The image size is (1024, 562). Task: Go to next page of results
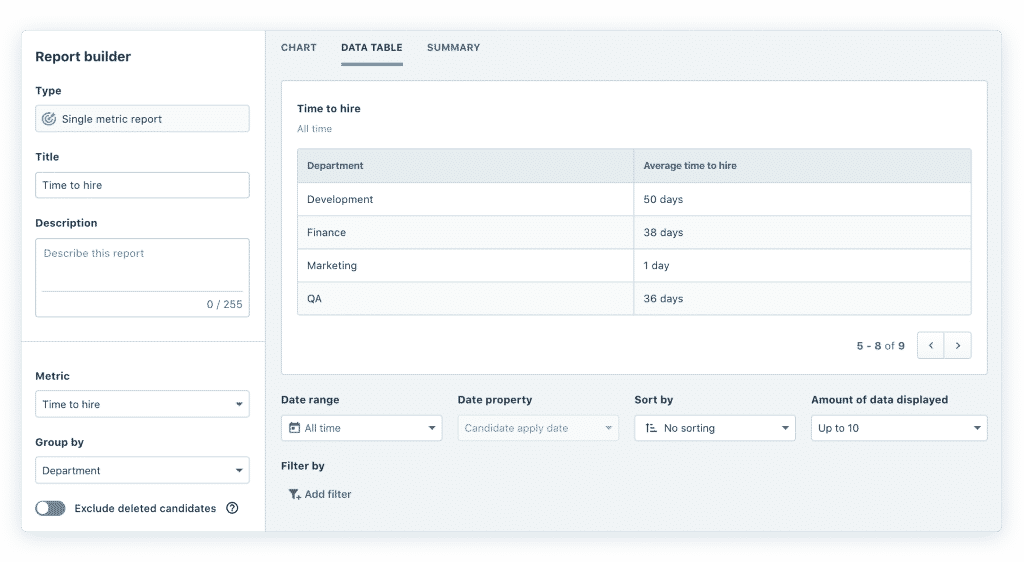(x=958, y=345)
